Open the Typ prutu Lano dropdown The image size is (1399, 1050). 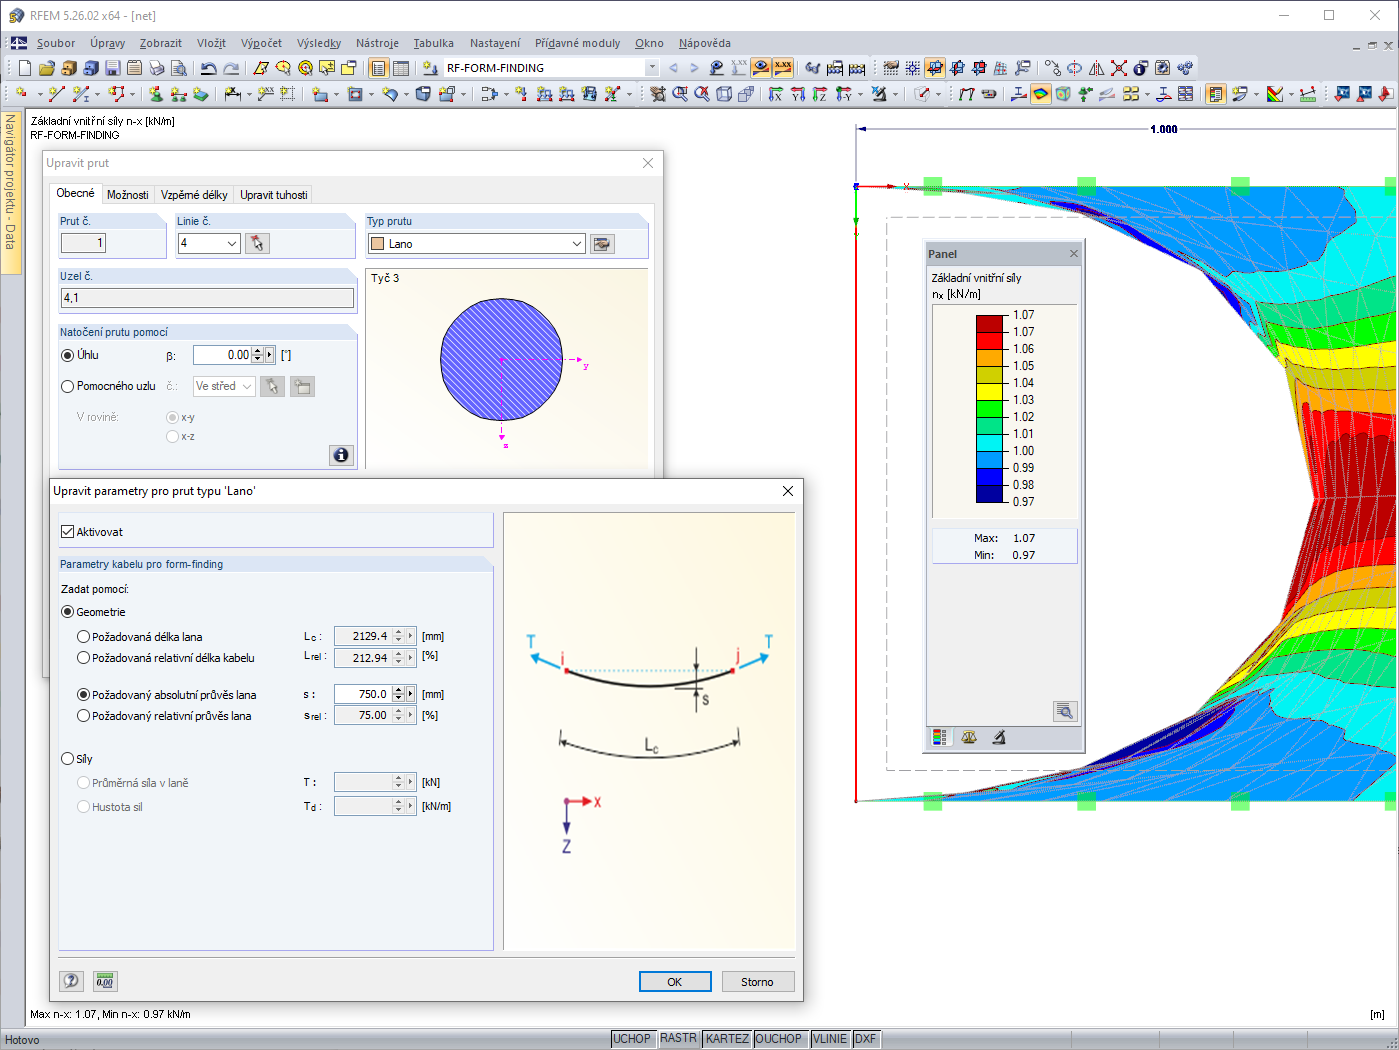(577, 244)
